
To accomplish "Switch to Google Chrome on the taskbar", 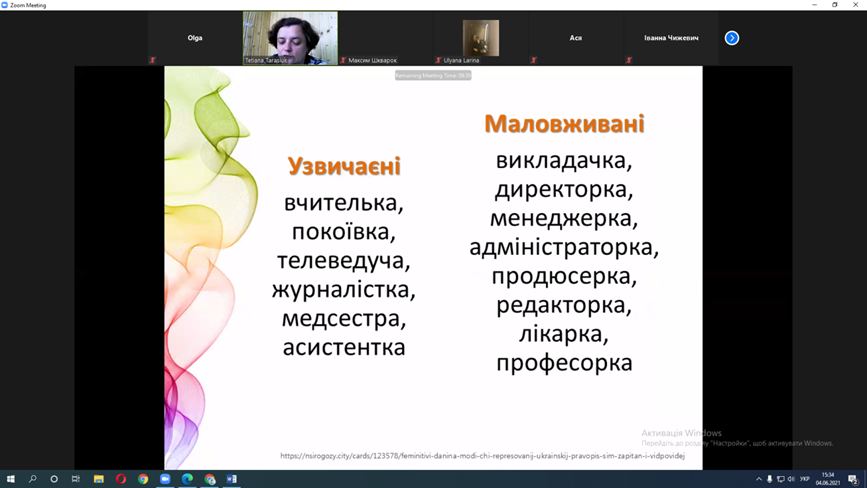I will [143, 479].
